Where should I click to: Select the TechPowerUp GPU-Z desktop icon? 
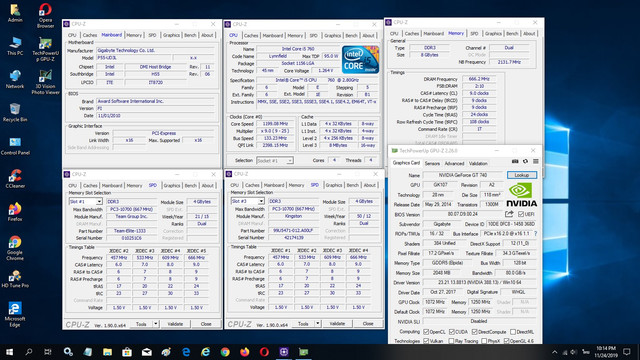(45, 49)
